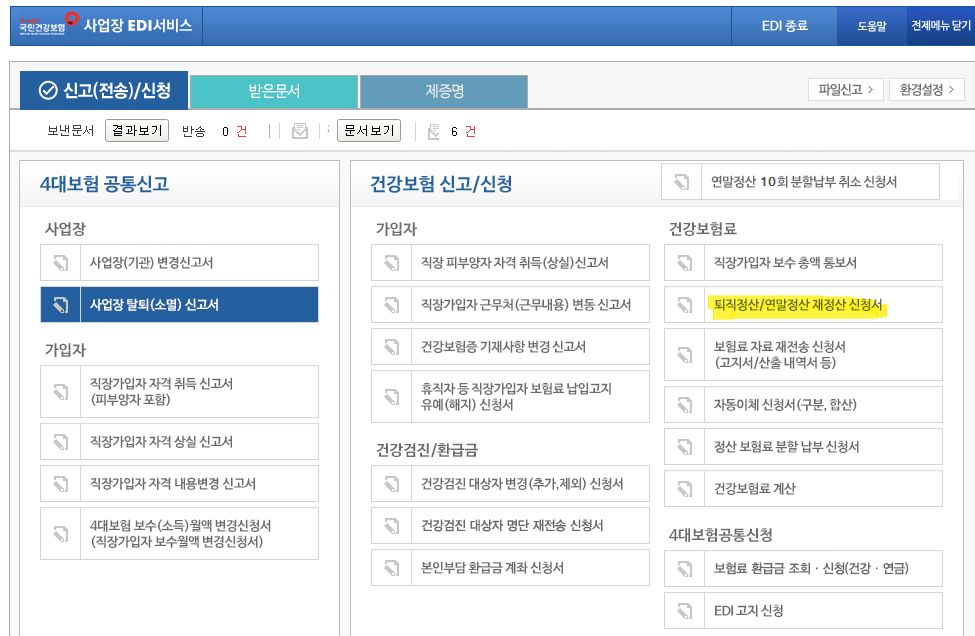The image size is (975, 636).
Task: Click icon beside 보험료 자료 재전송 신청서
Action: (x=685, y=354)
